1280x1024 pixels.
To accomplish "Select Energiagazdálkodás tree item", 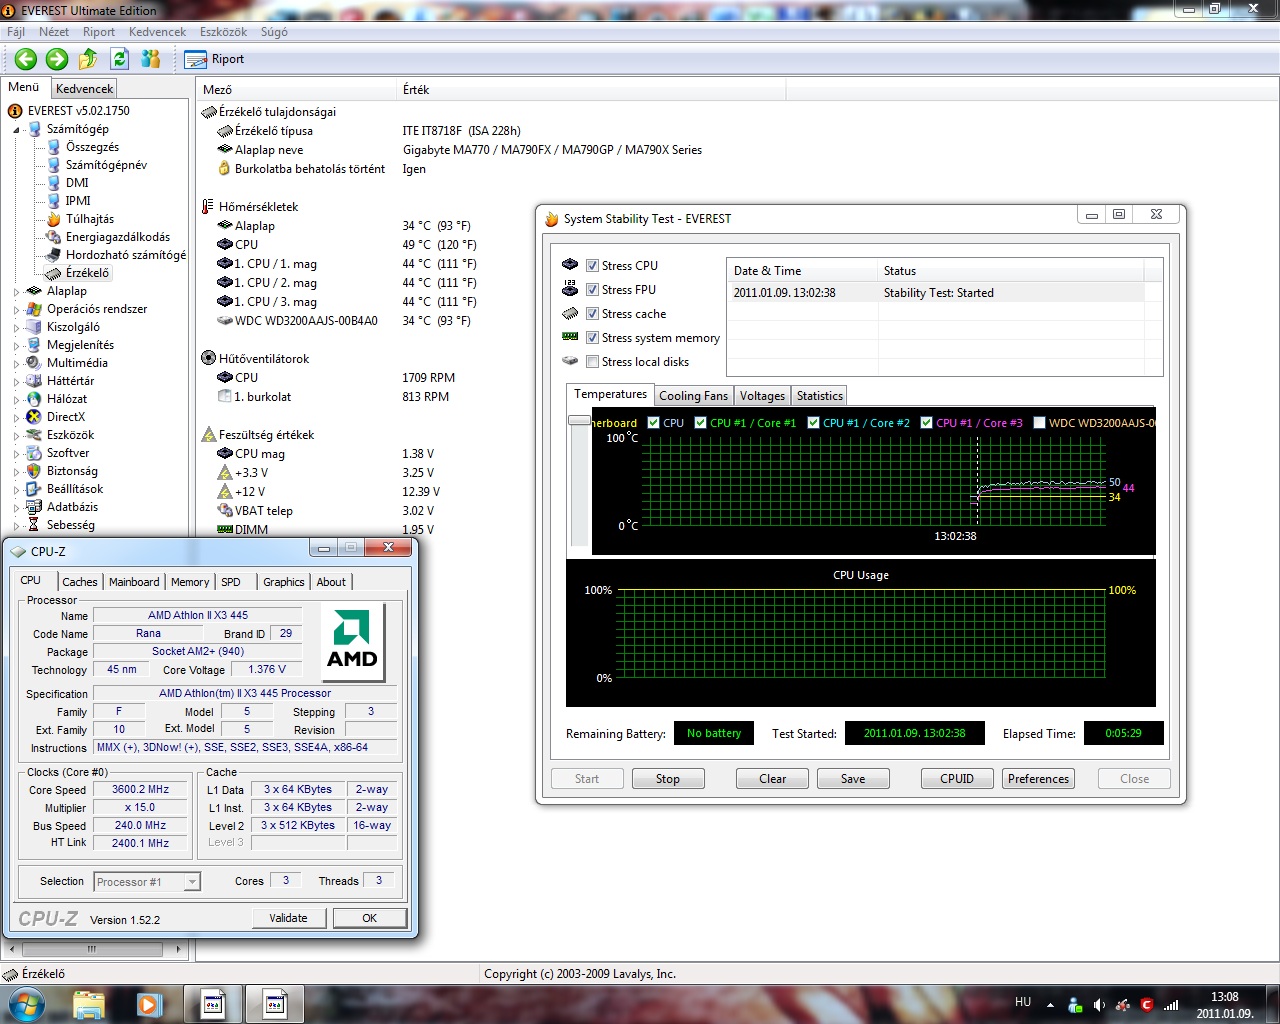I will (118, 237).
